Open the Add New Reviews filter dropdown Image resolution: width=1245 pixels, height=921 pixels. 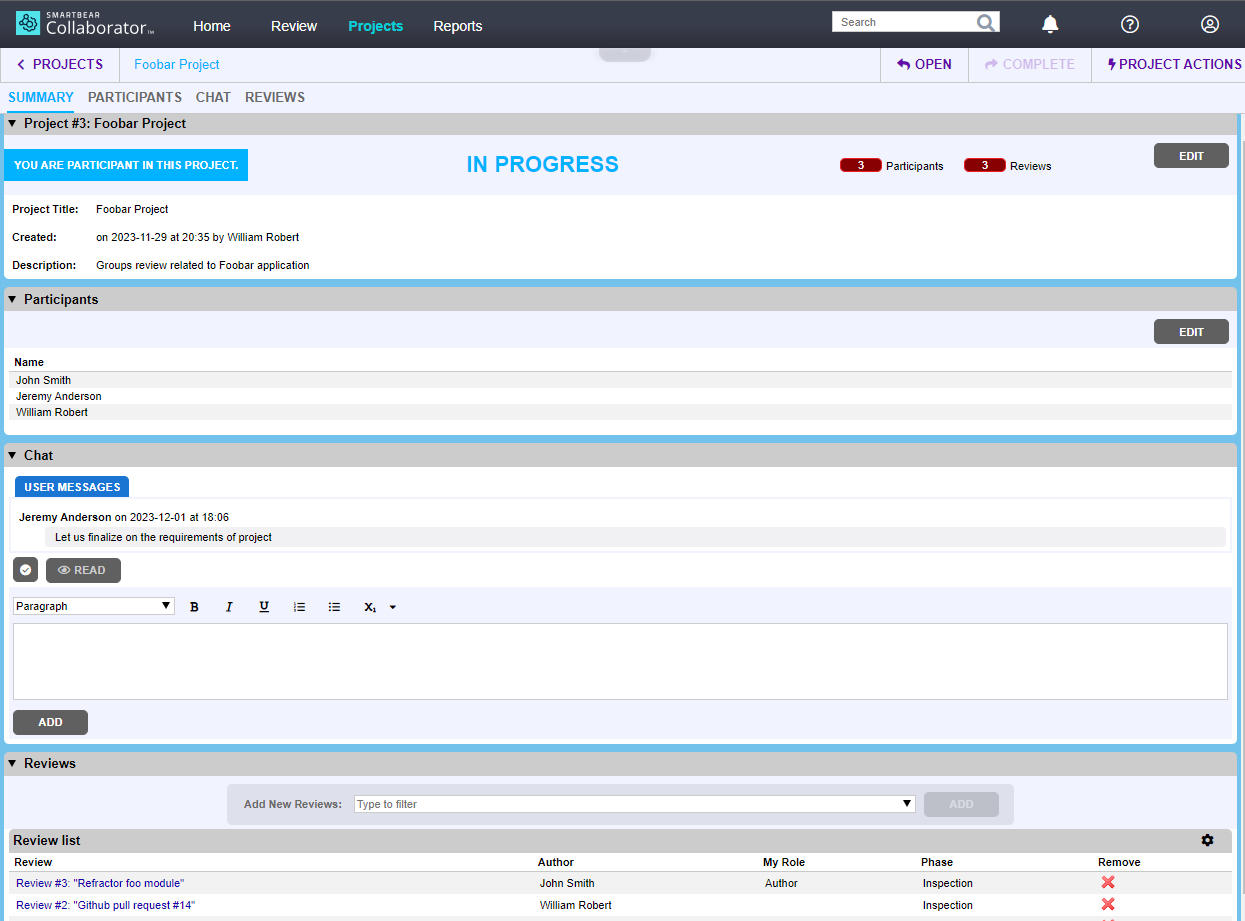click(634, 804)
